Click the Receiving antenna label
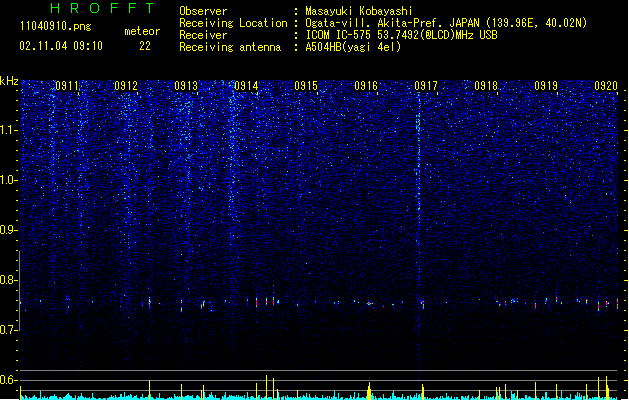The height and width of the screenshot is (400, 629). click(x=230, y=47)
